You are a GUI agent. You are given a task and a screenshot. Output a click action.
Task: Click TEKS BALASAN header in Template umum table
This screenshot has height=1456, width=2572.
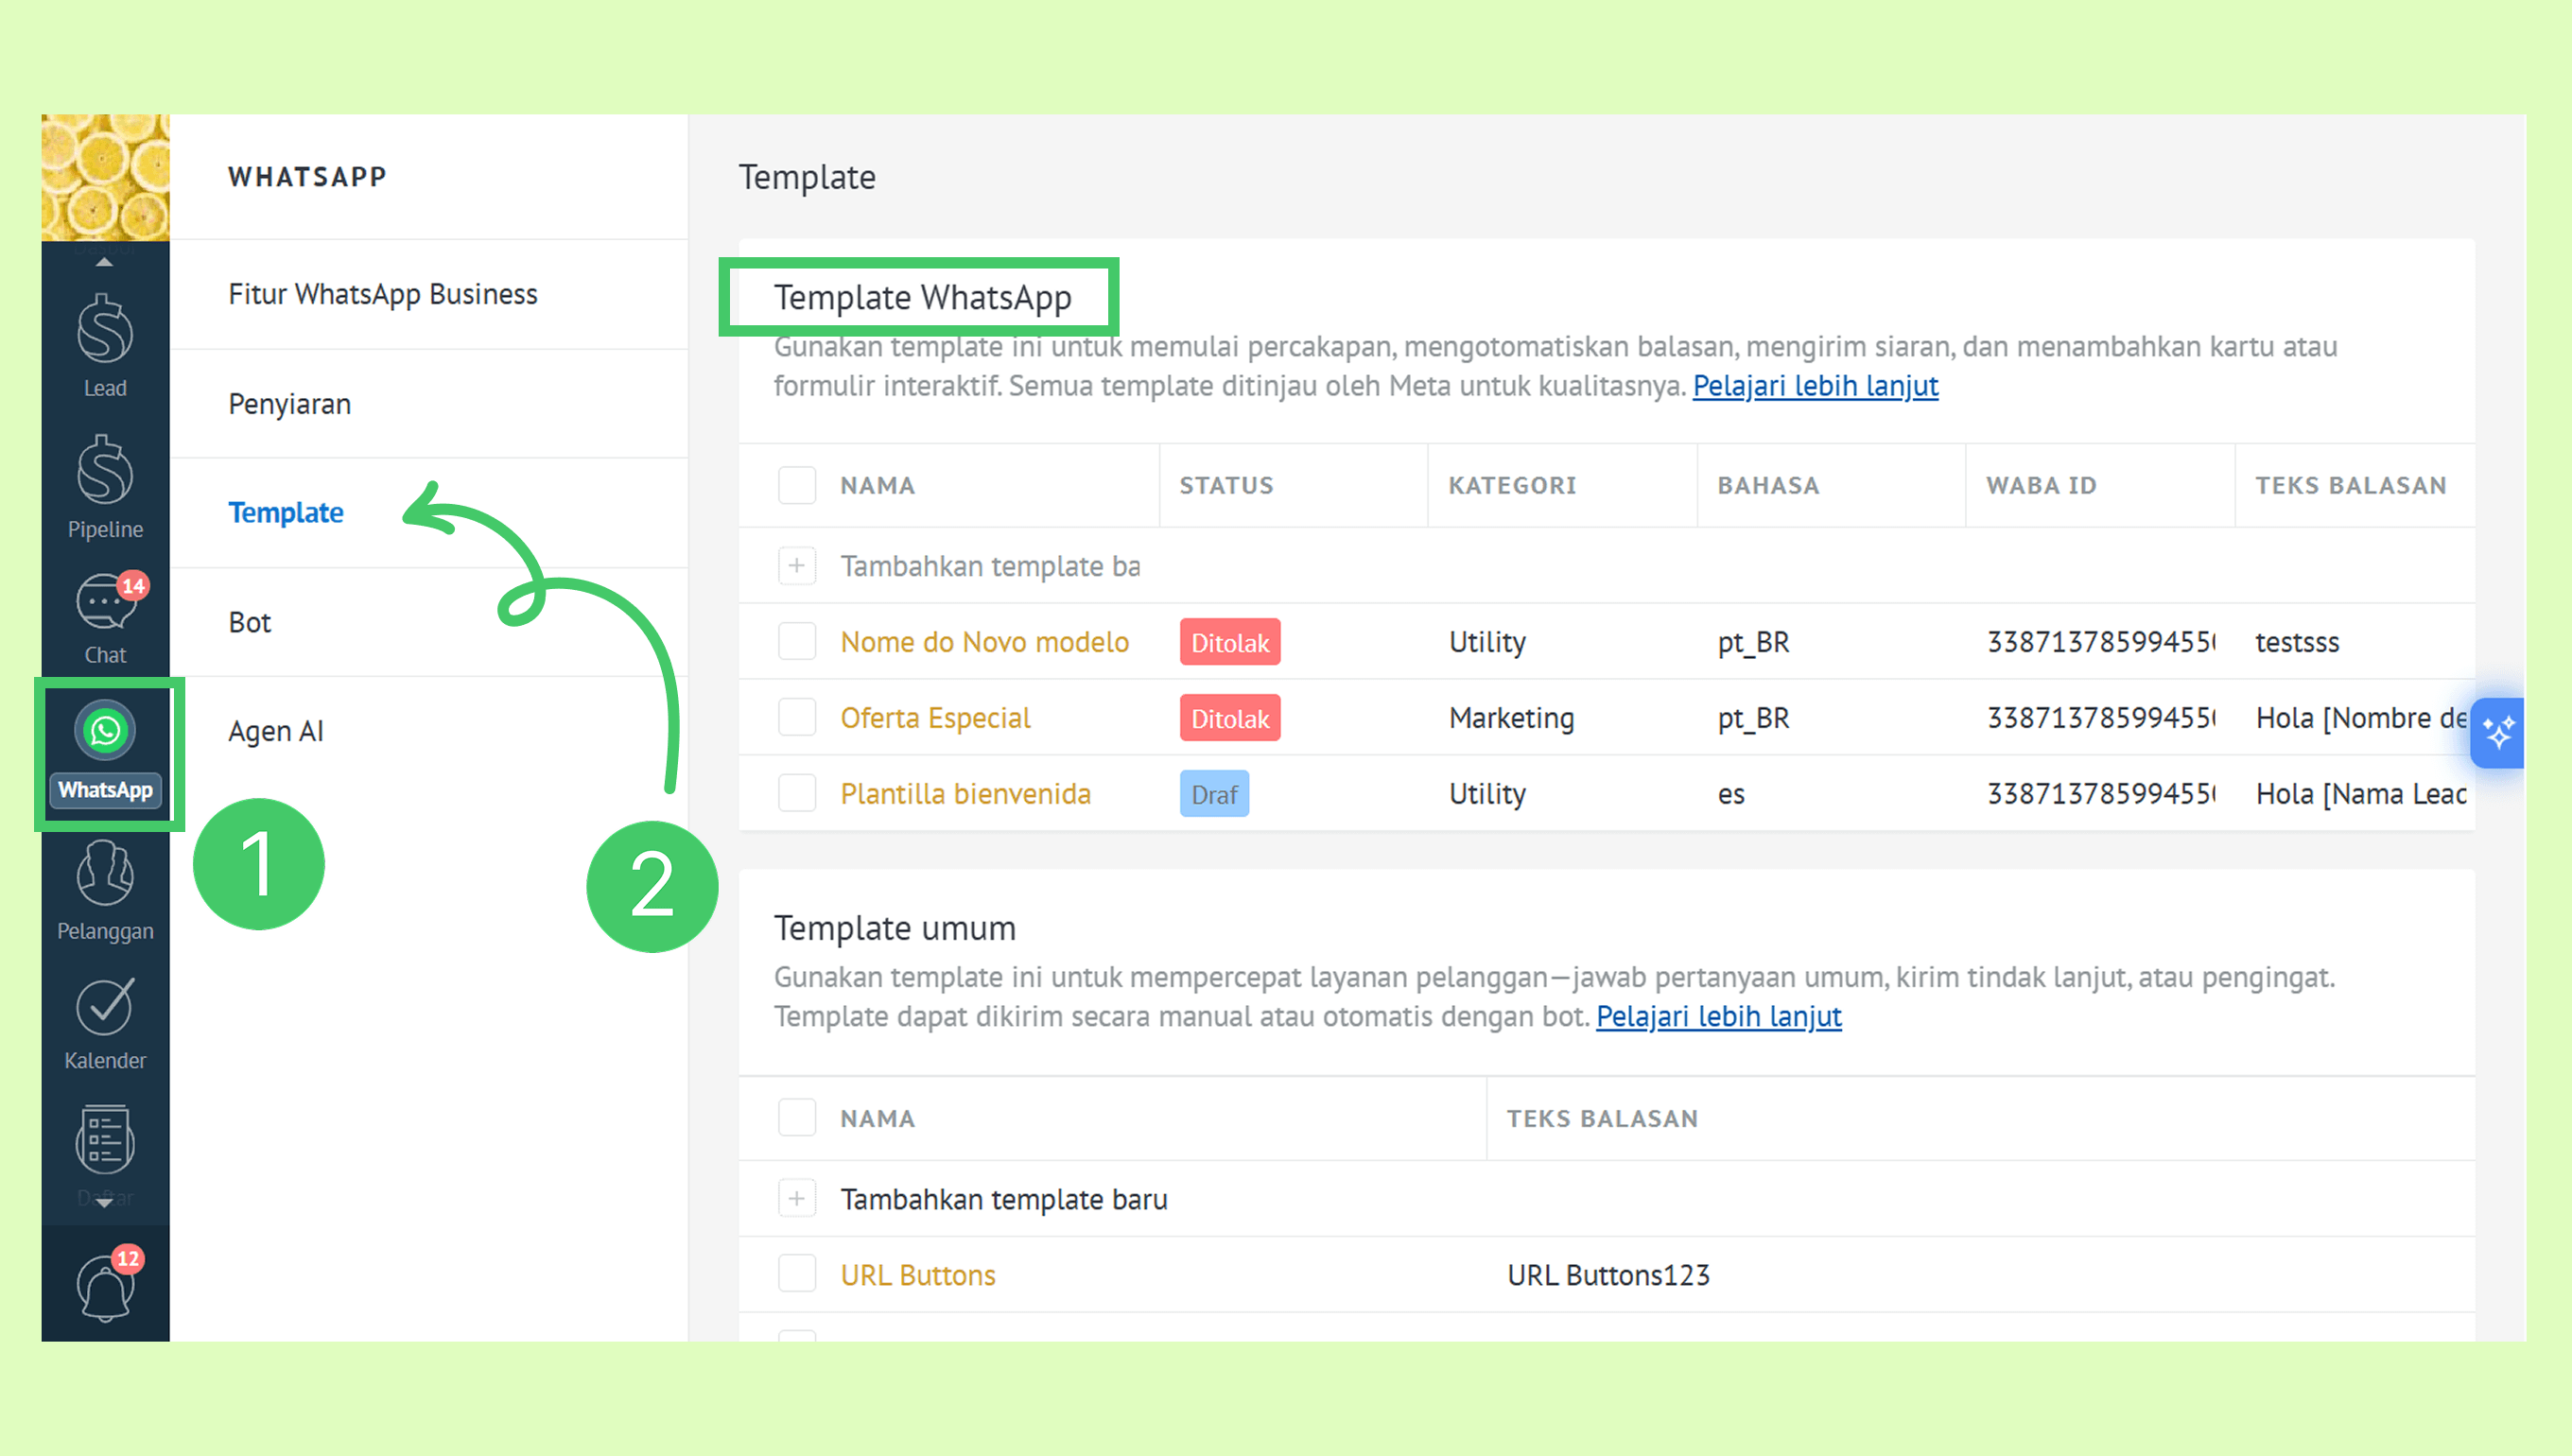point(1602,1118)
